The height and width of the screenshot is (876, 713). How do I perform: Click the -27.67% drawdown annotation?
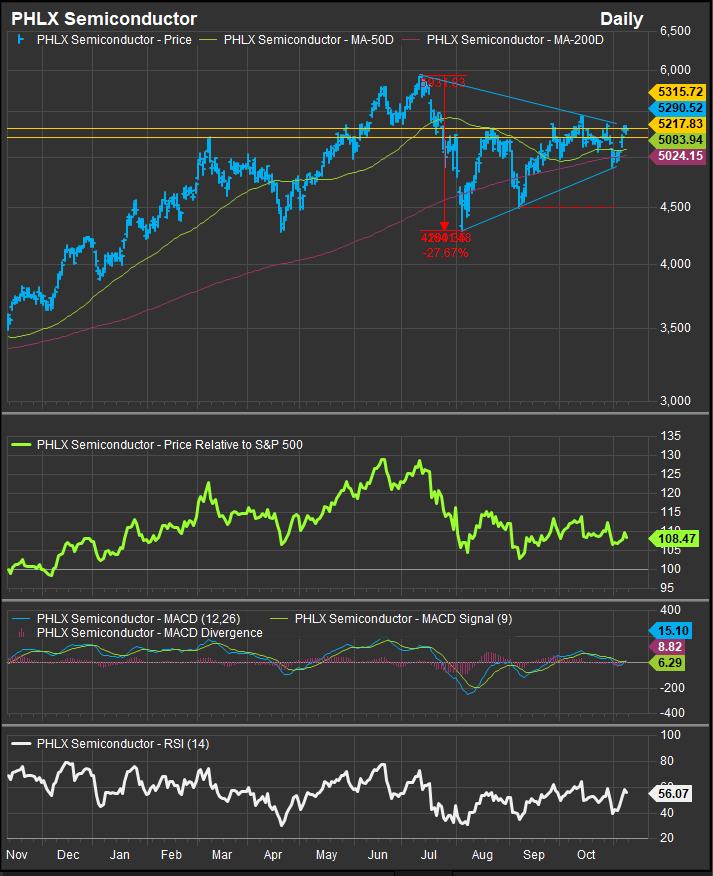(x=445, y=253)
